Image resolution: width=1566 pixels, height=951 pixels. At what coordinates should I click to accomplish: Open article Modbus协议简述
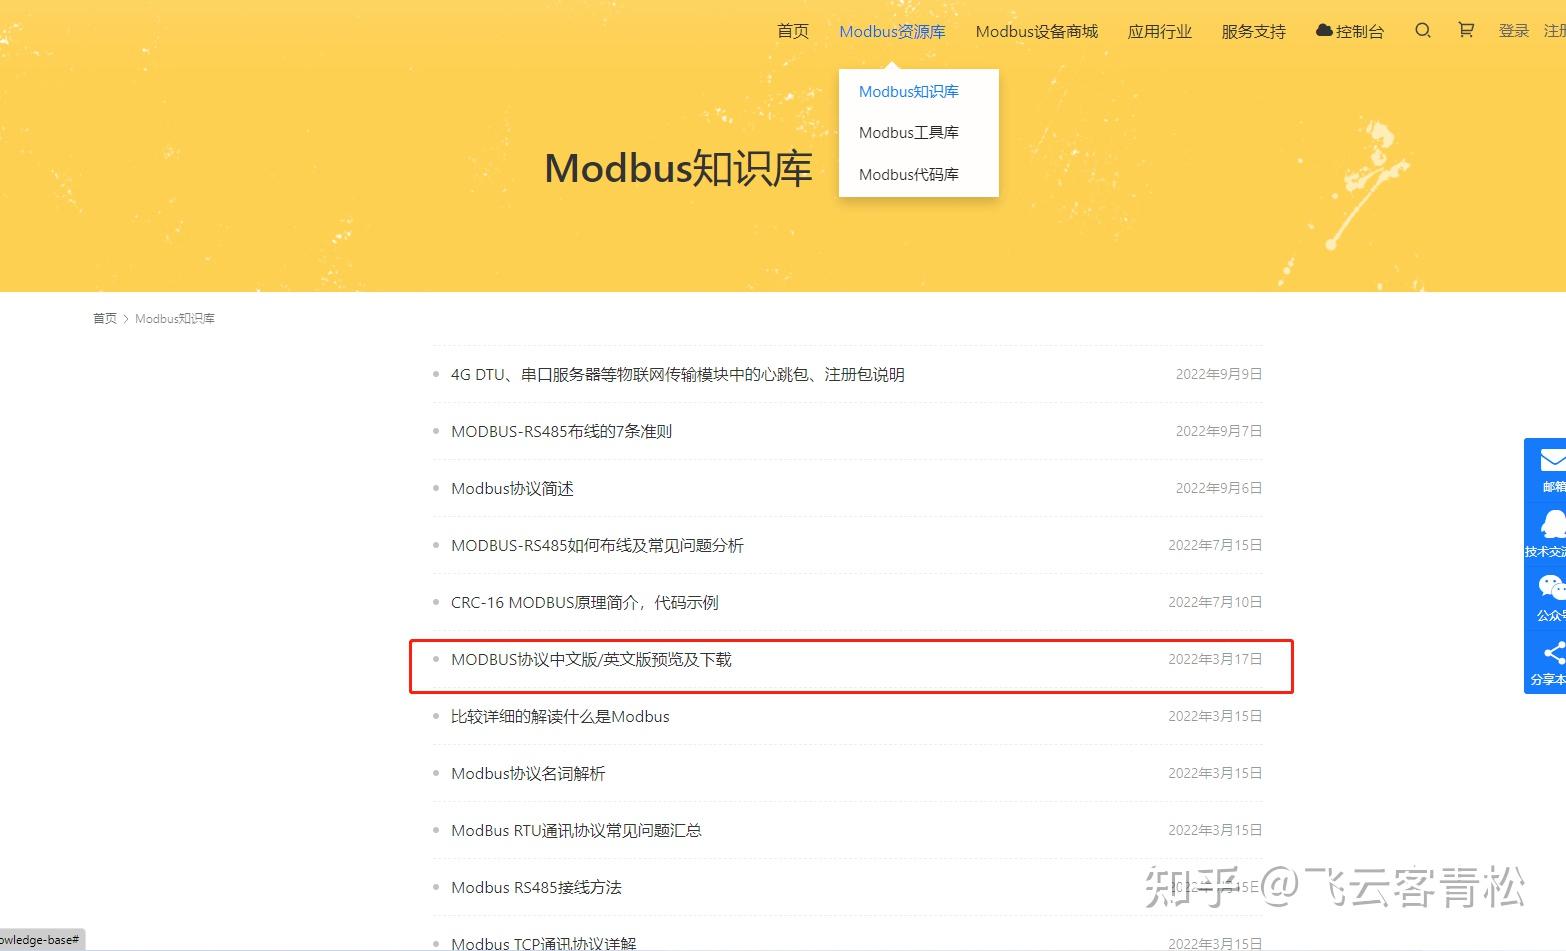[x=512, y=488]
